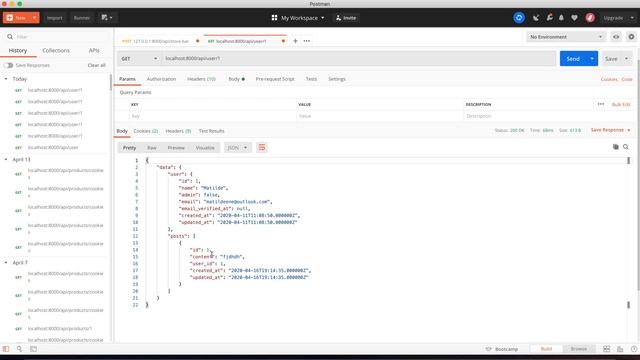Click the request URL input field
The height and width of the screenshot is (360, 640).
(359, 58)
